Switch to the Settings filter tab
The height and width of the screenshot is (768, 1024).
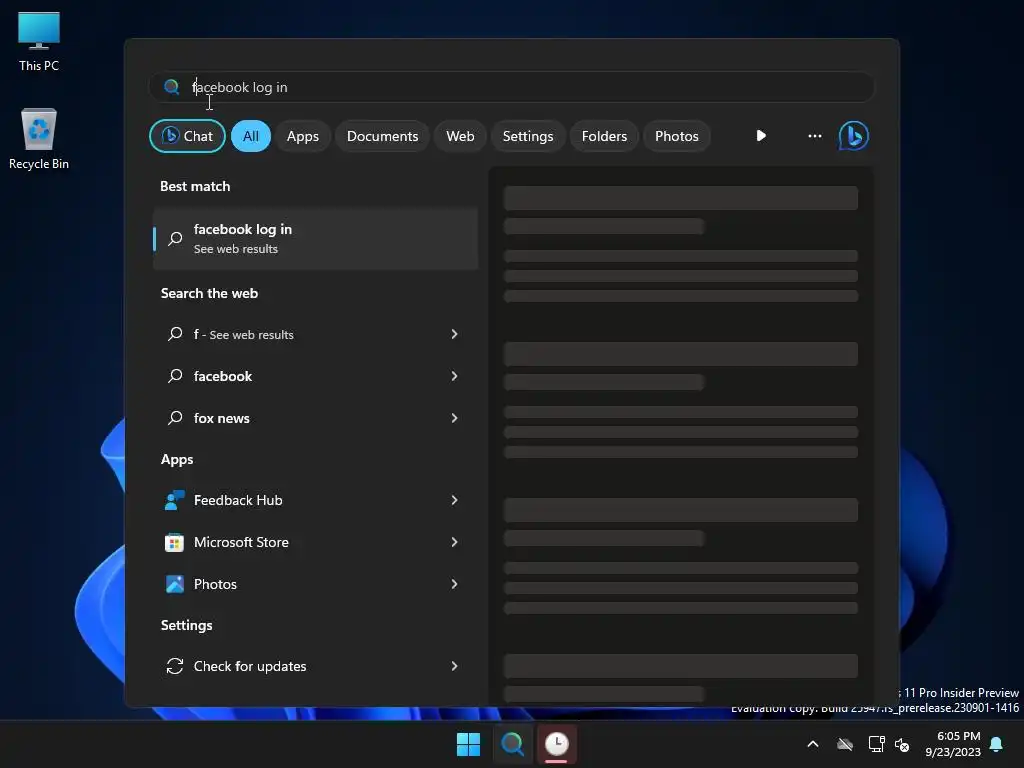pos(528,136)
